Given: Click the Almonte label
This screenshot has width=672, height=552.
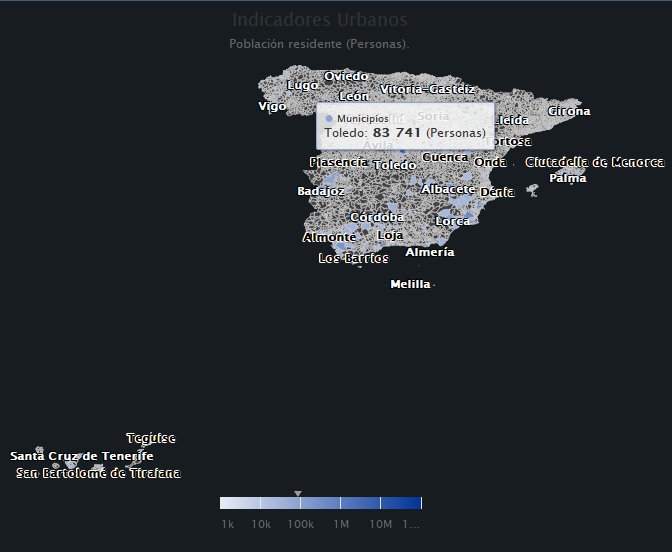Looking at the screenshot, I should 330,237.
